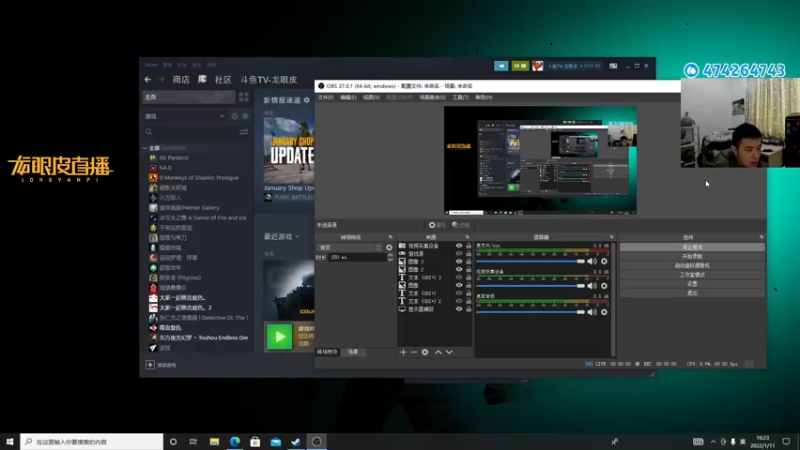Image resolution: width=800 pixels, height=450 pixels.
Task: Move the selected source up with the up arrow
Action: (x=438, y=352)
